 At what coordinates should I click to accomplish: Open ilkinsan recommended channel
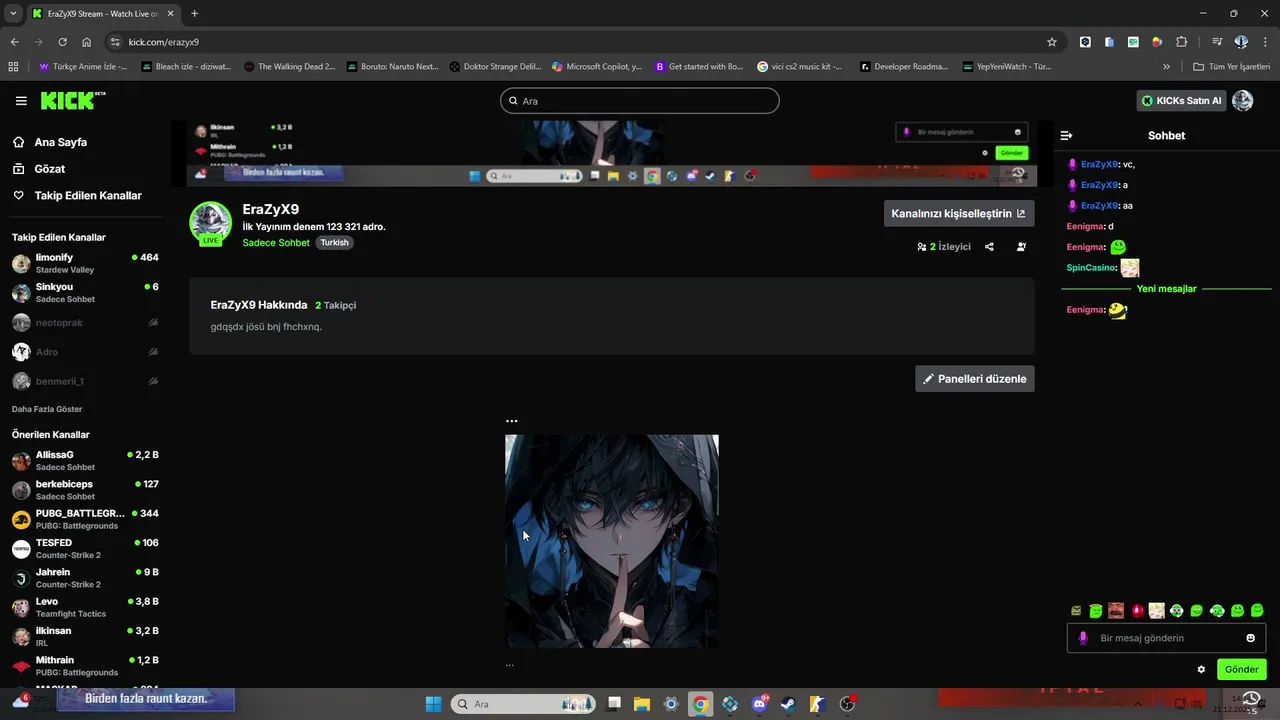[85, 637]
